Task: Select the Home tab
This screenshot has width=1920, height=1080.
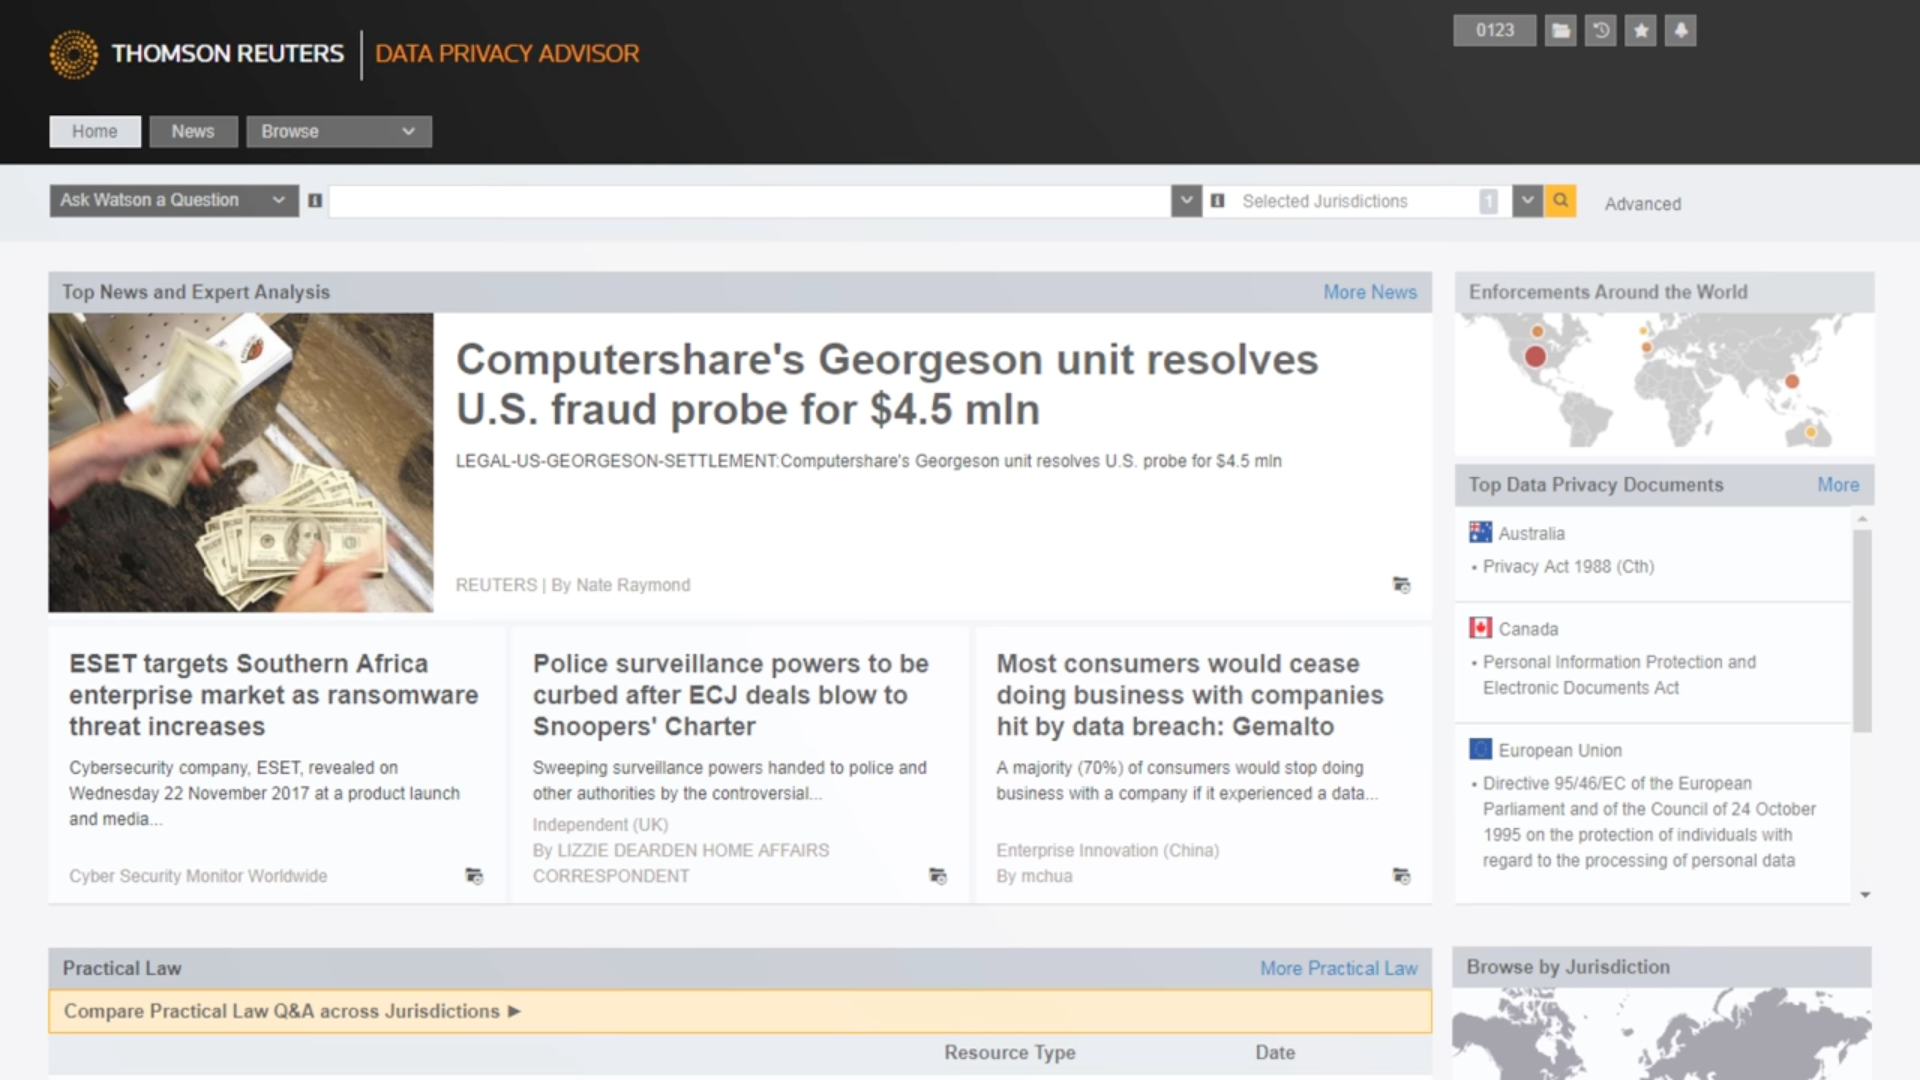Action: 95,131
